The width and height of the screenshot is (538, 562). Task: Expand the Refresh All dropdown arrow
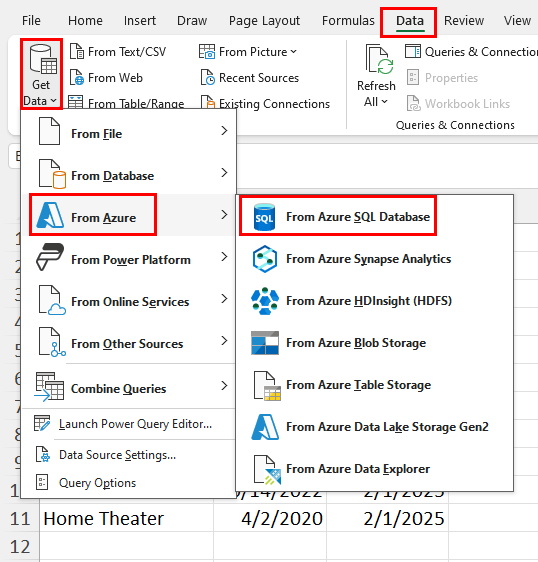385,102
